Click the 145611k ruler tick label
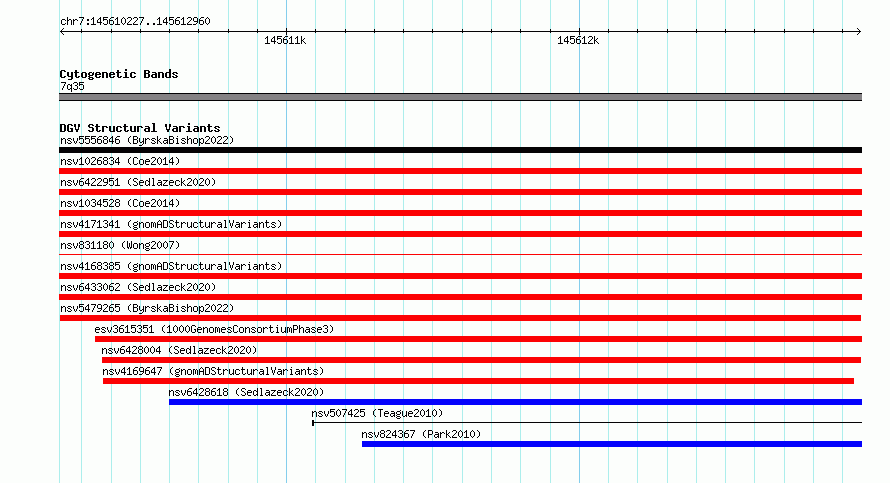The height and width of the screenshot is (483, 890). [x=285, y=40]
